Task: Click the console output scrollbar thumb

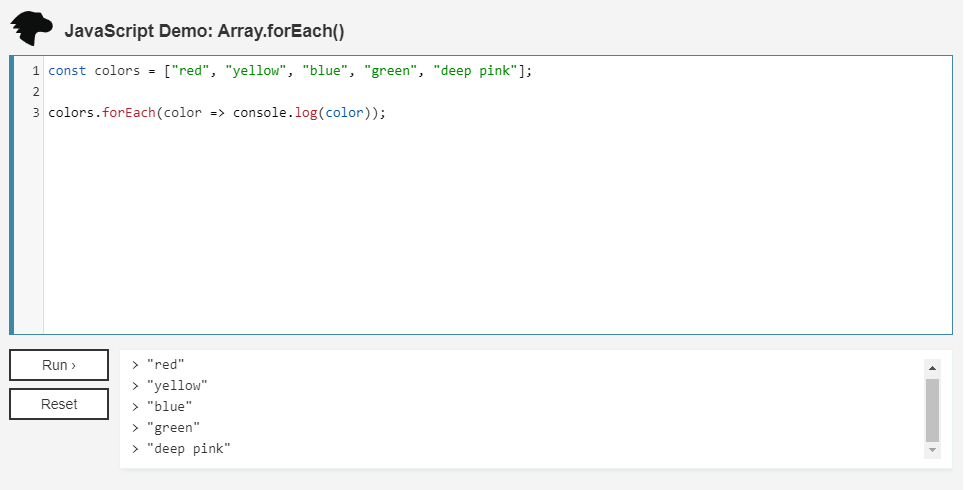Action: [933, 409]
